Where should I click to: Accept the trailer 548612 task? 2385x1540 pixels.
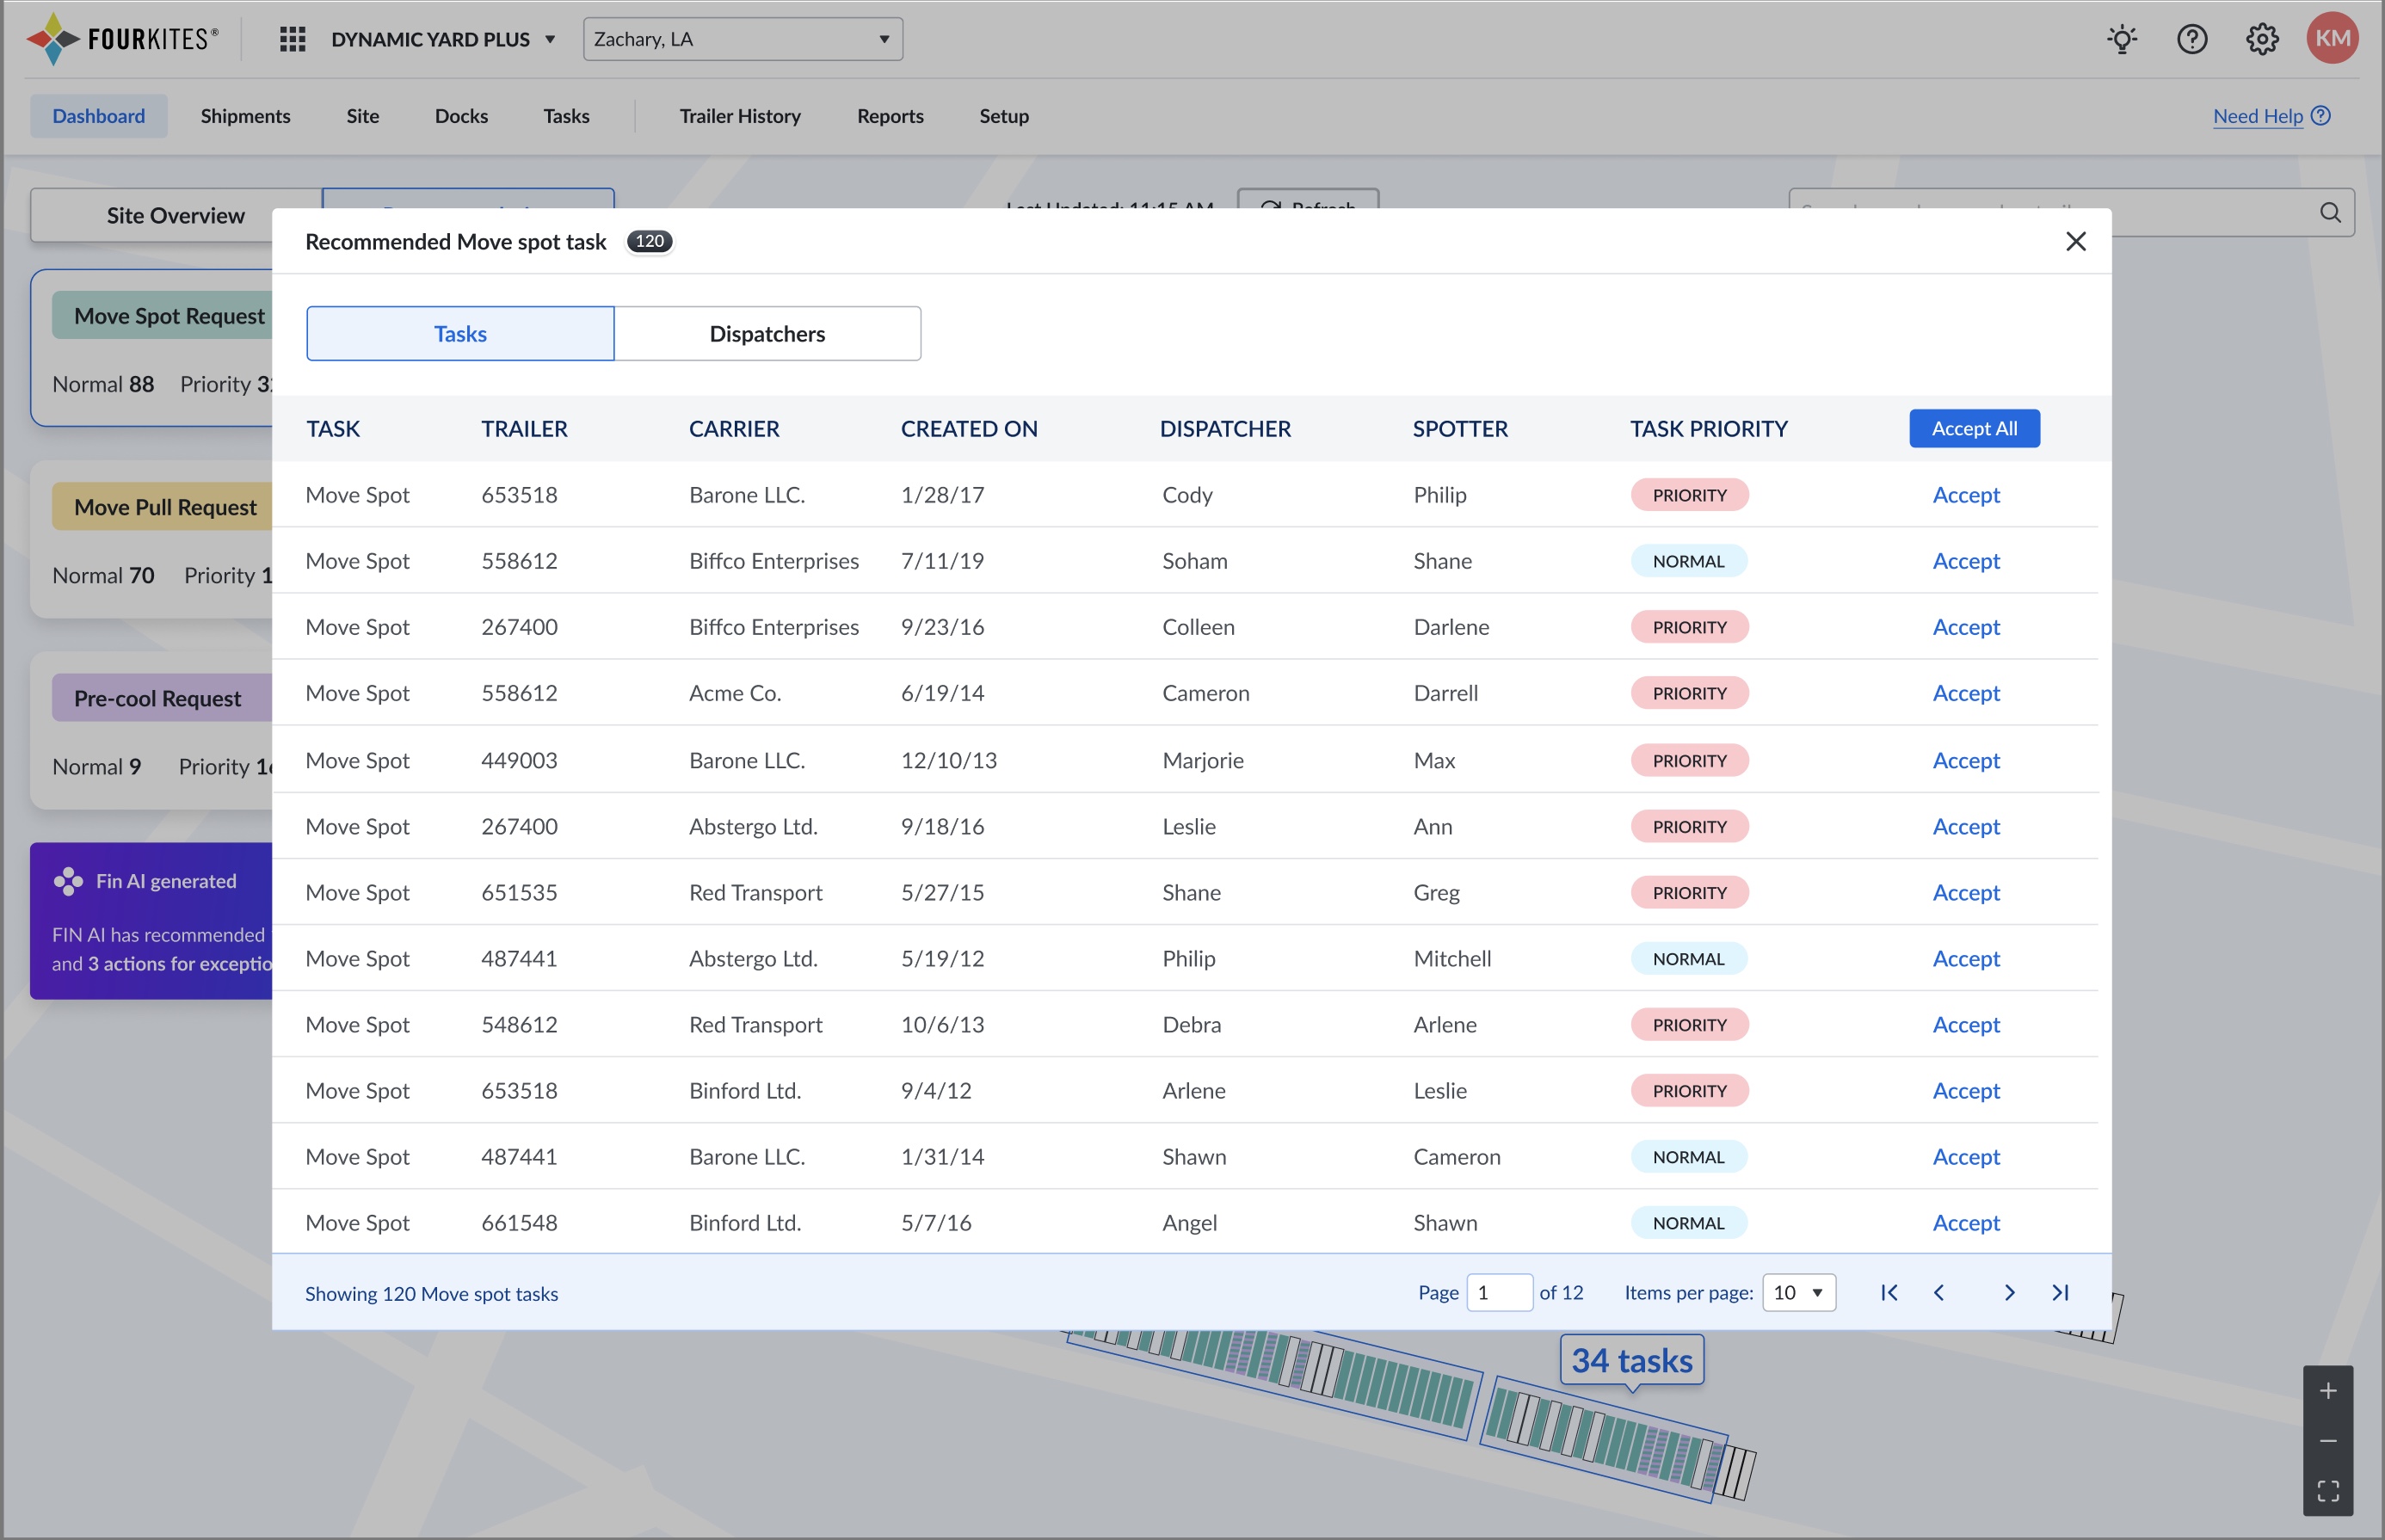tap(1966, 1024)
